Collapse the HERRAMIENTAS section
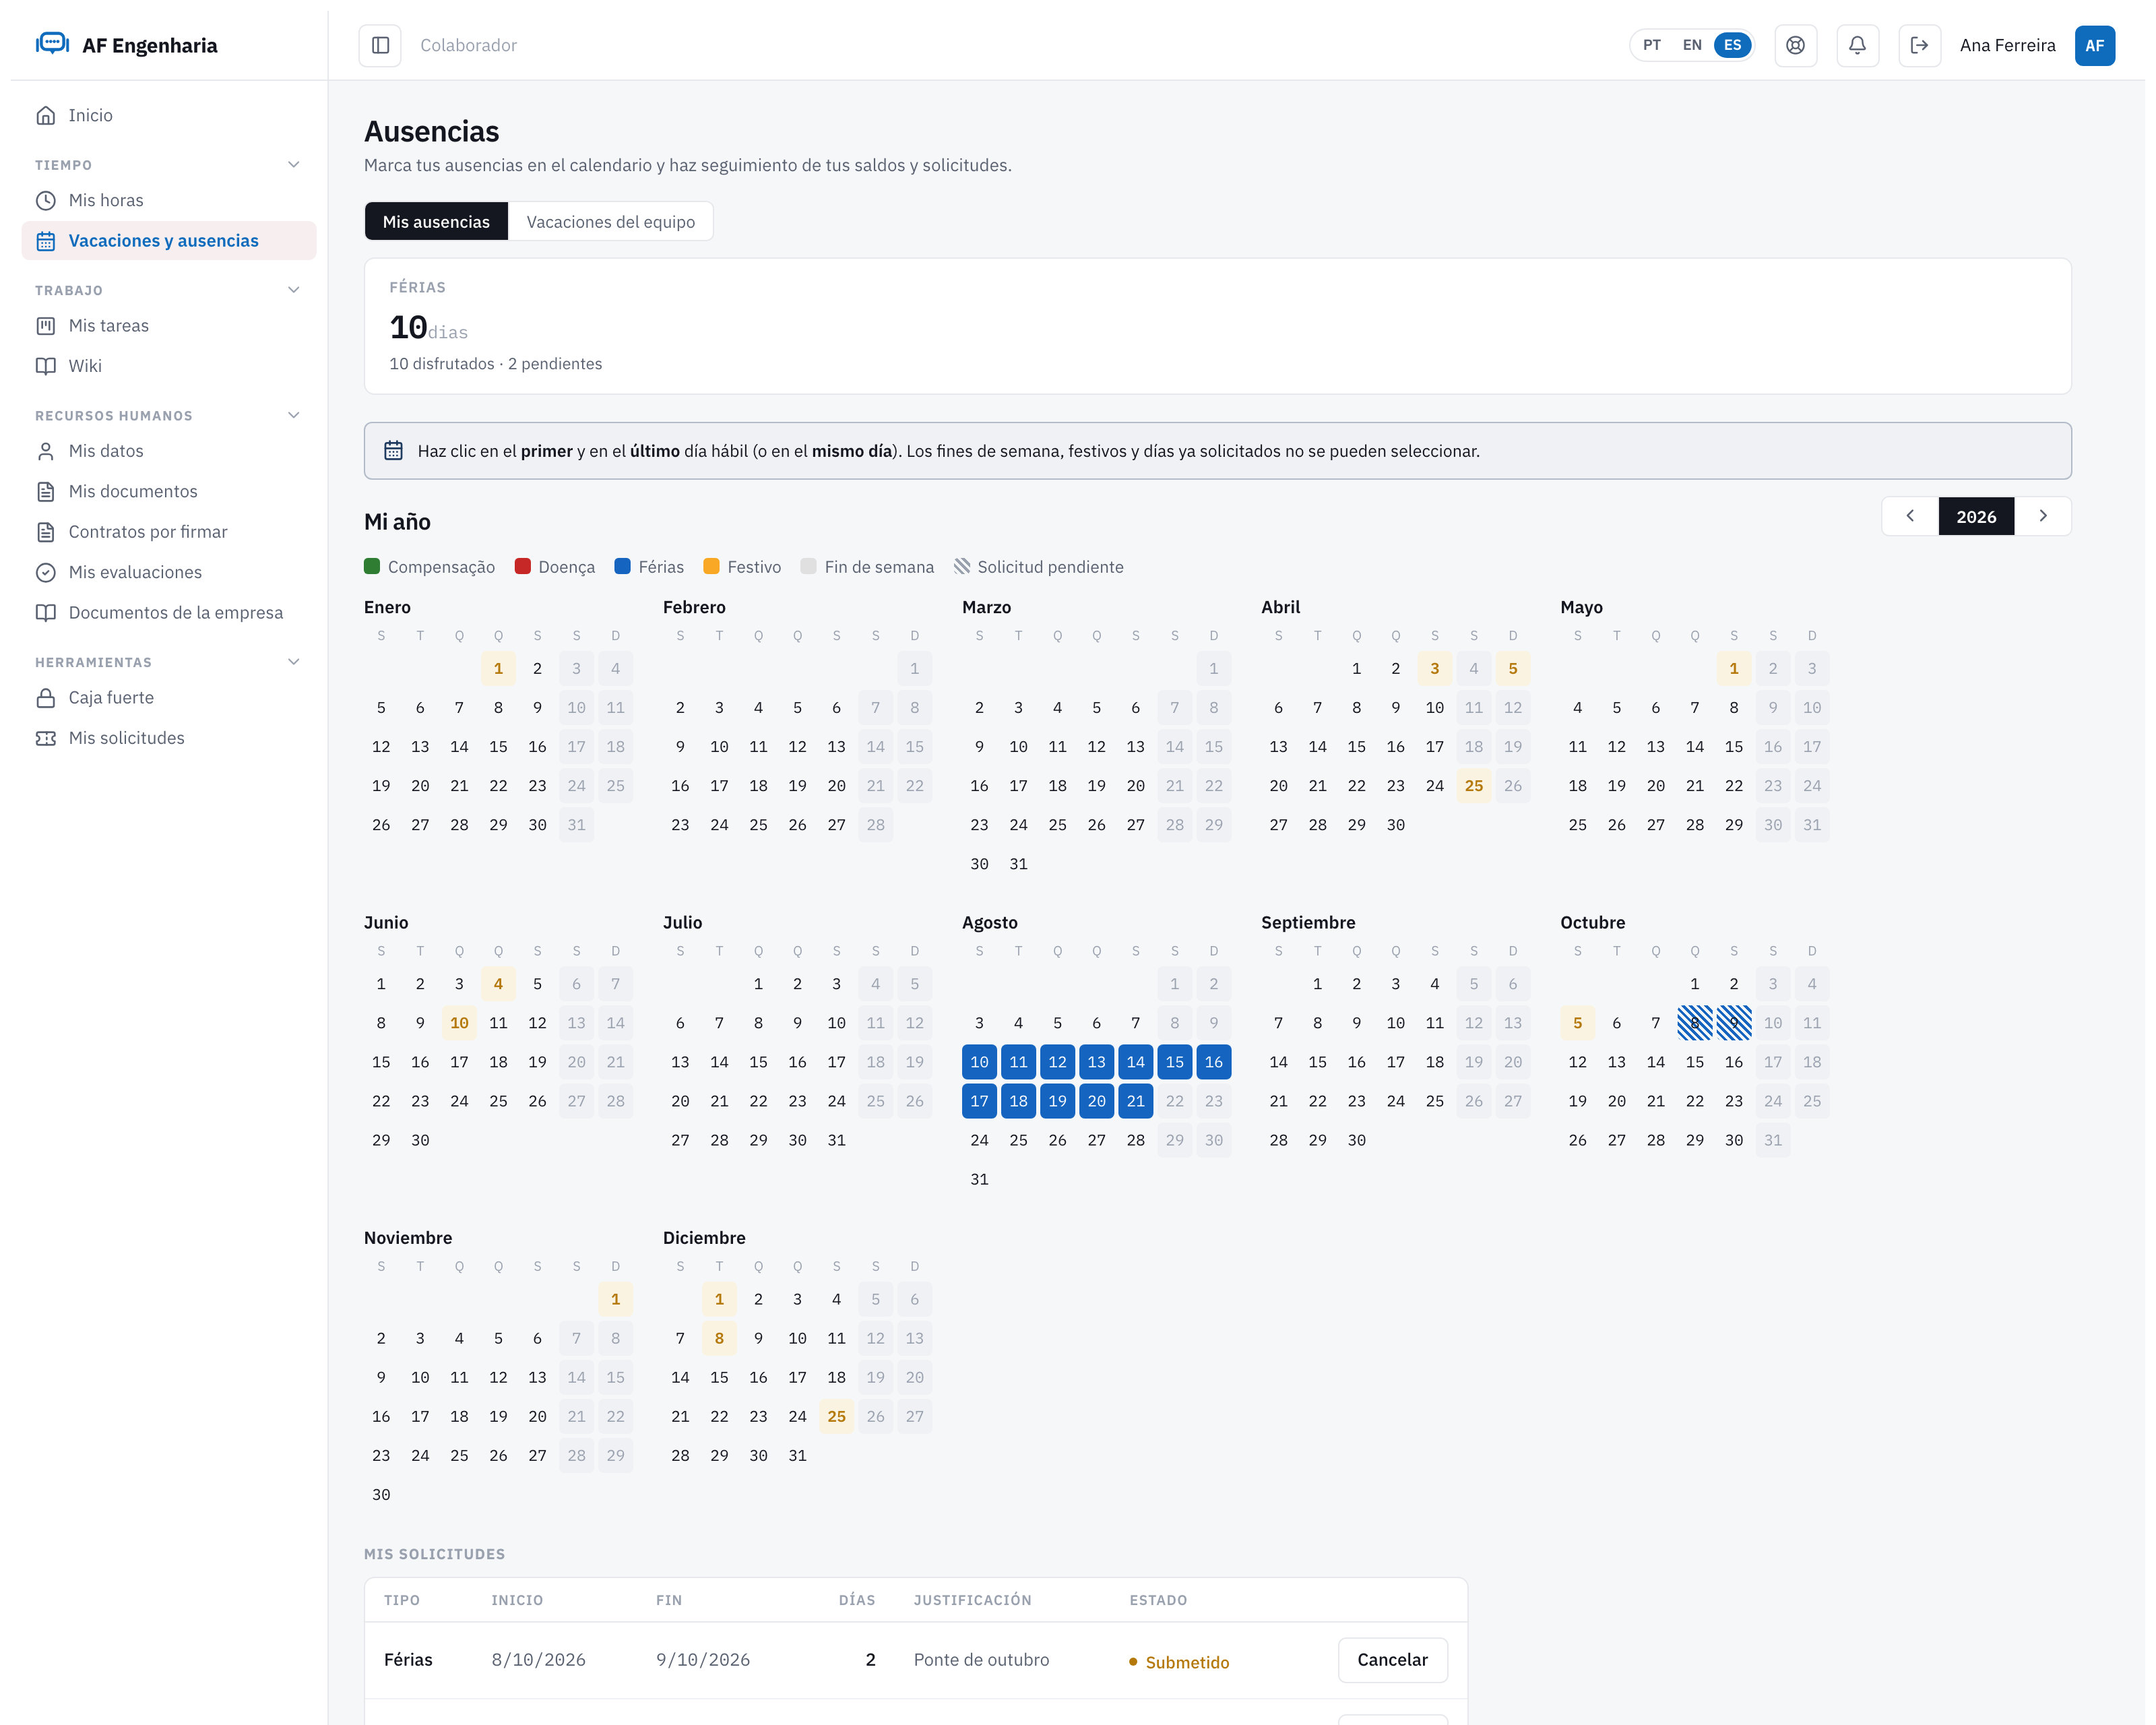This screenshot has width=2156, height=1725. point(294,662)
